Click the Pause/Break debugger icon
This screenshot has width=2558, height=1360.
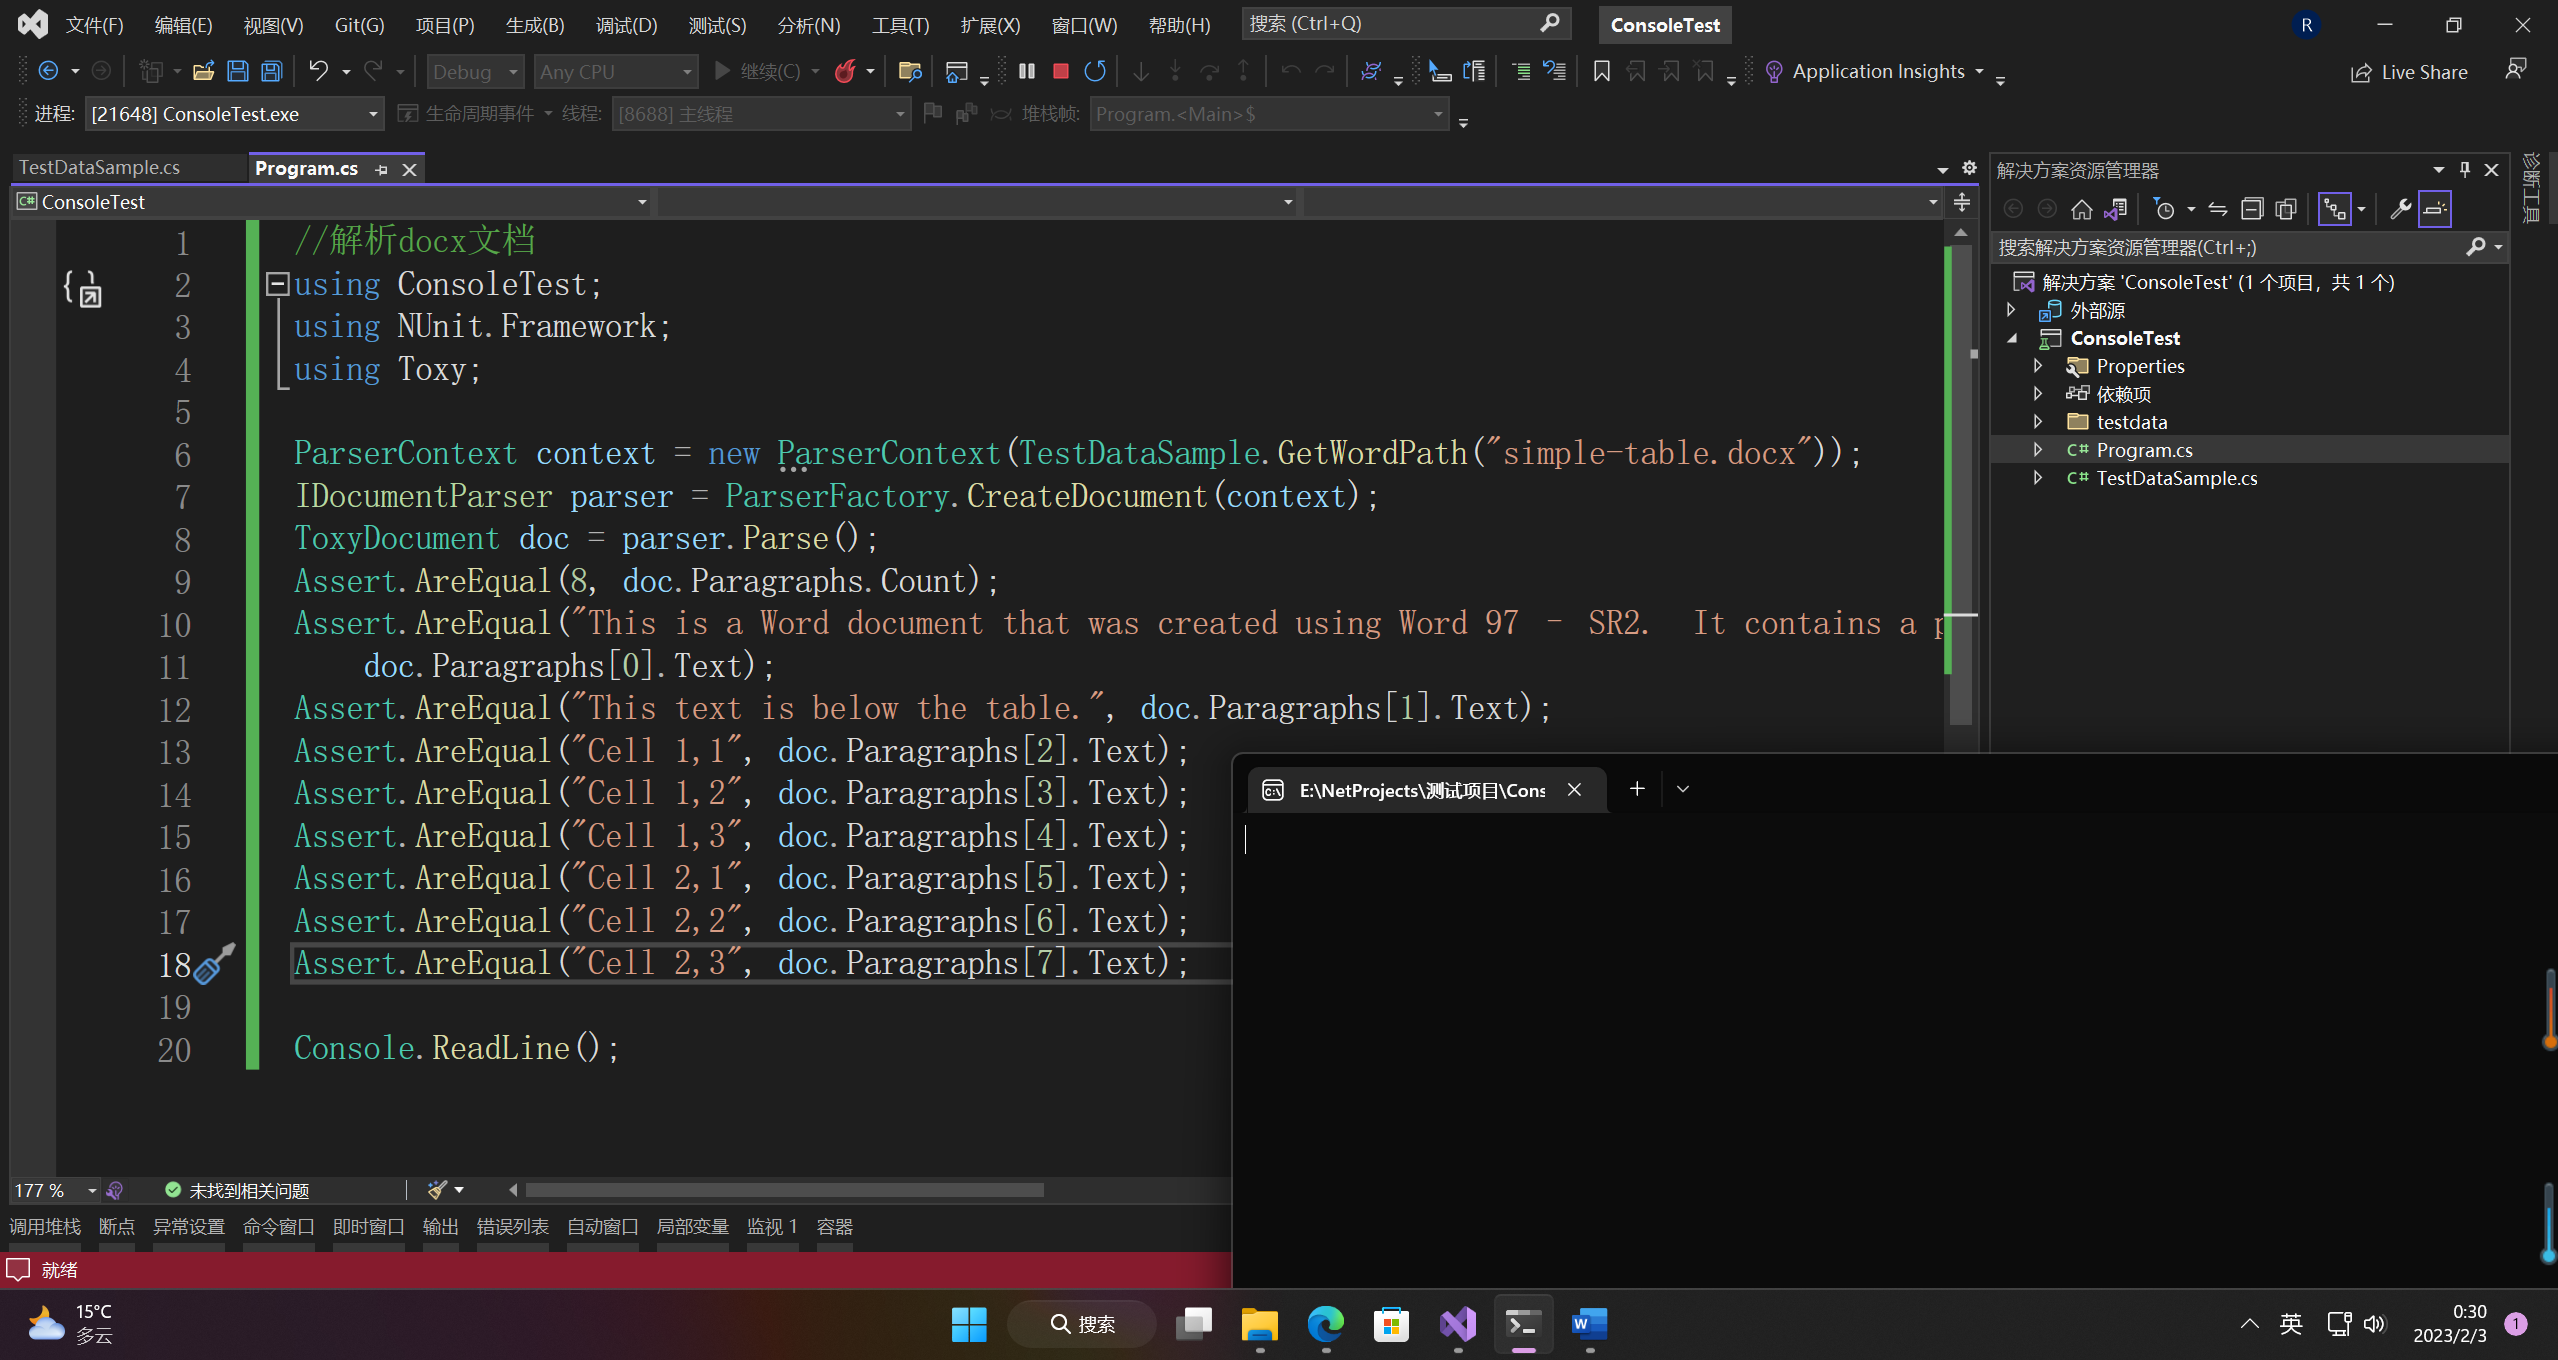tap(1027, 71)
